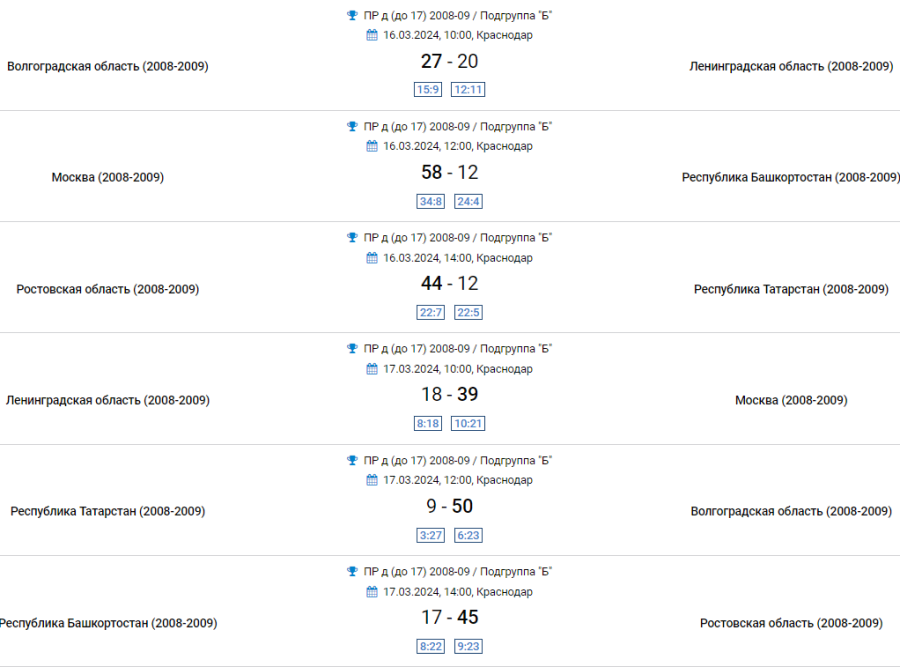900x667 pixels.
Task: Open right team Республика Татарстан (2008-2009) link
Action: tap(791, 290)
